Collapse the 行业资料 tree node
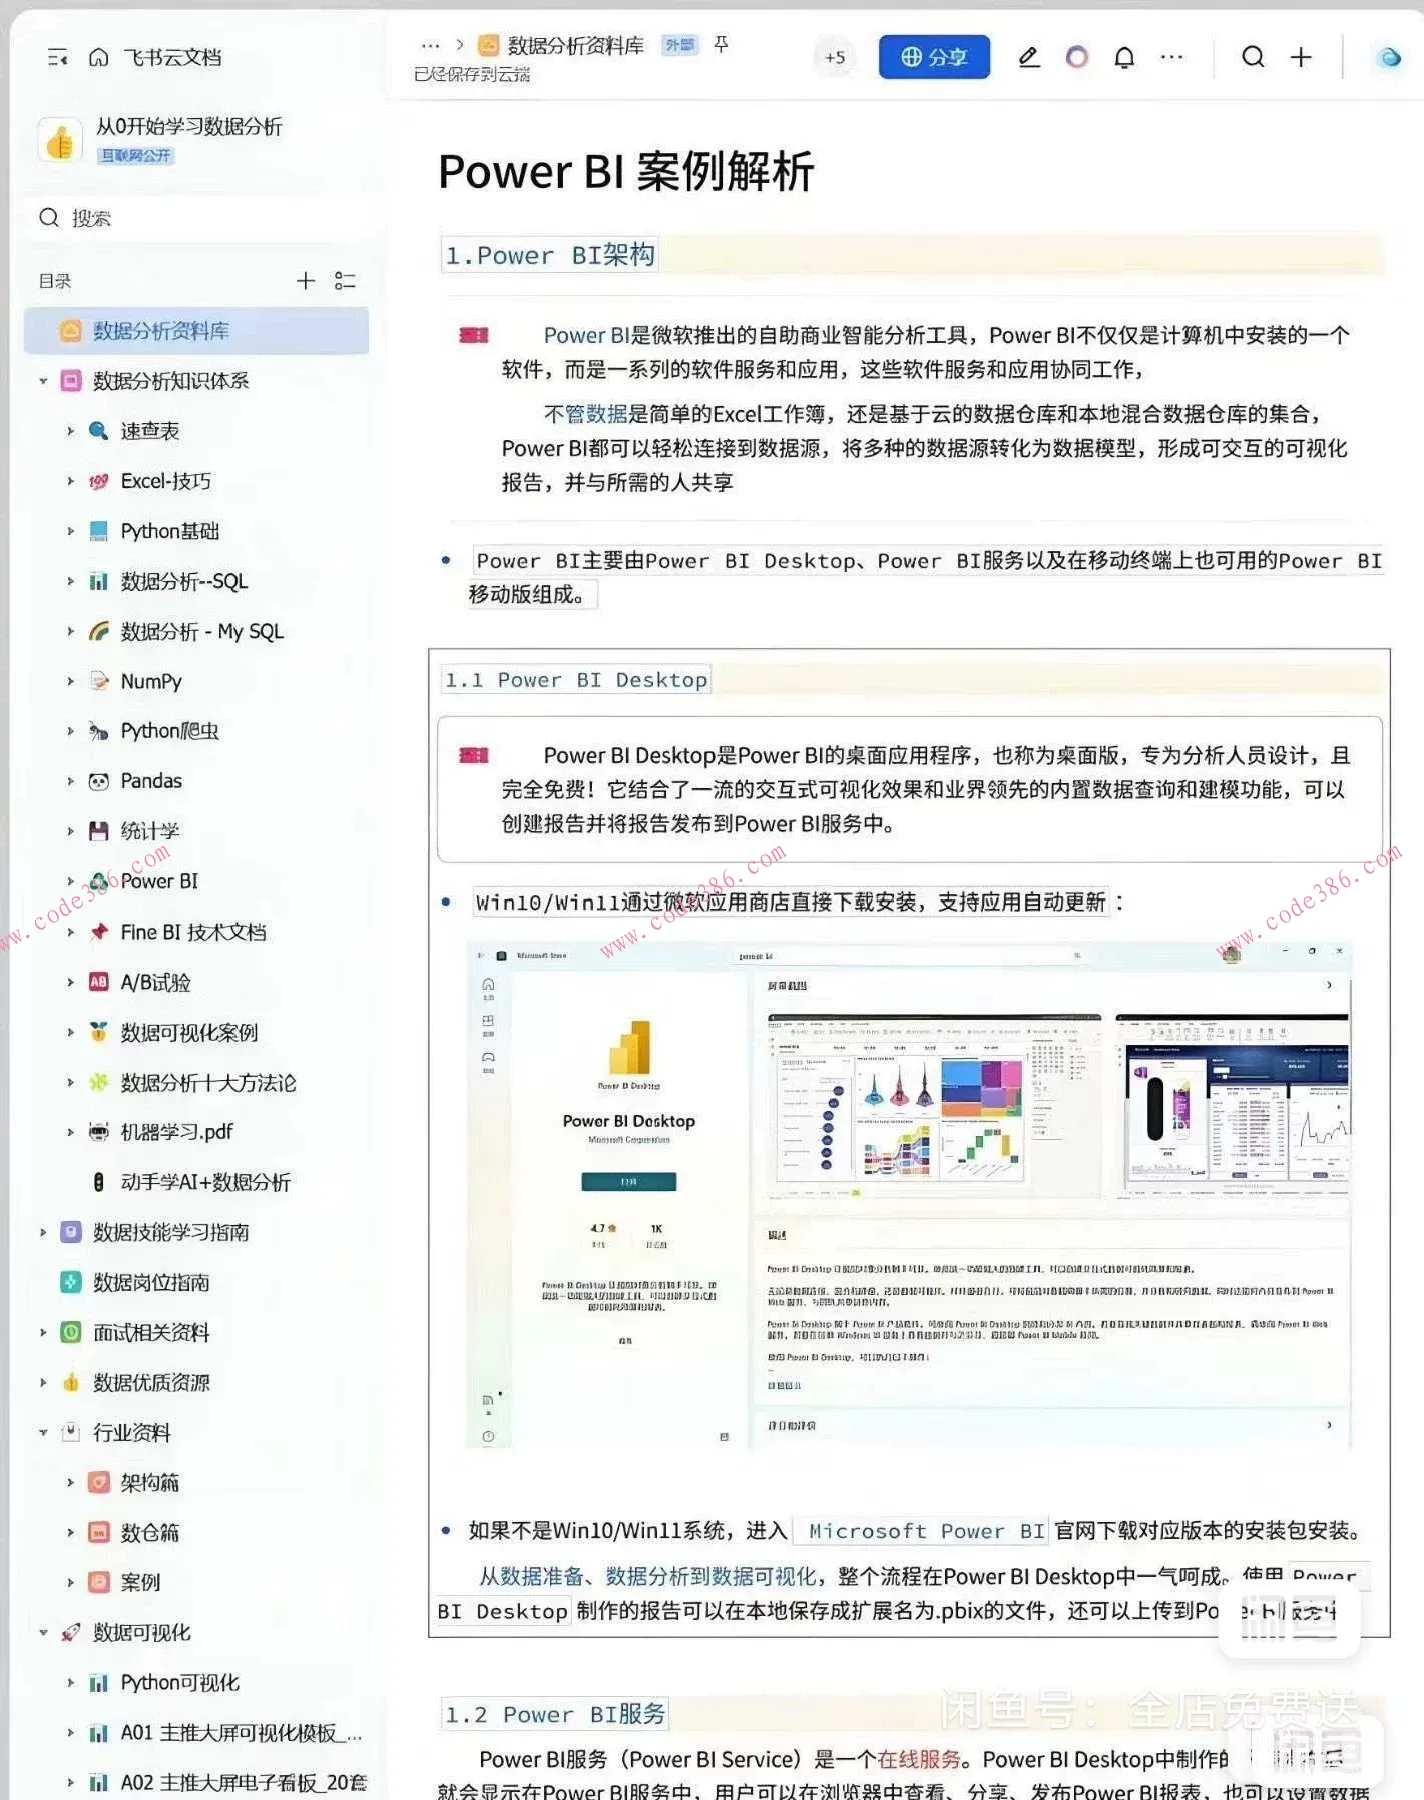Viewport: 1424px width, 1800px height. (43, 1432)
